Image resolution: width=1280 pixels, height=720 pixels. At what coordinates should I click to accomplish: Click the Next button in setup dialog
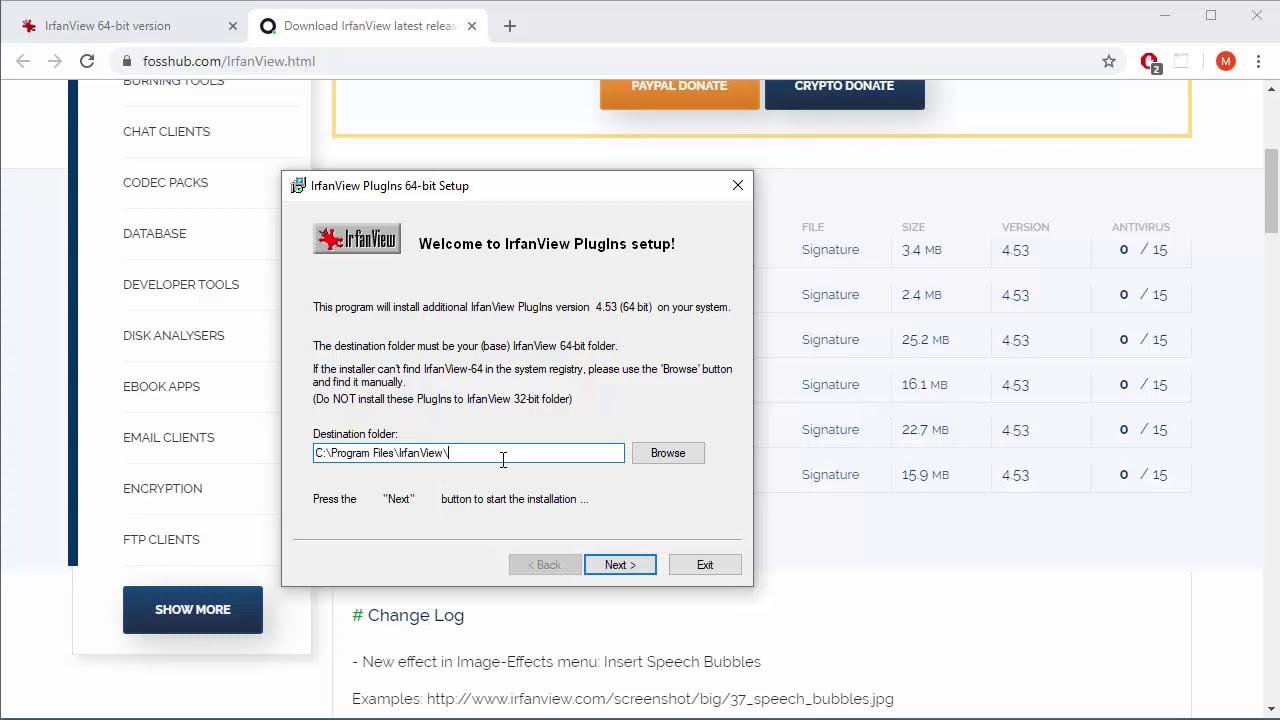tap(620, 565)
